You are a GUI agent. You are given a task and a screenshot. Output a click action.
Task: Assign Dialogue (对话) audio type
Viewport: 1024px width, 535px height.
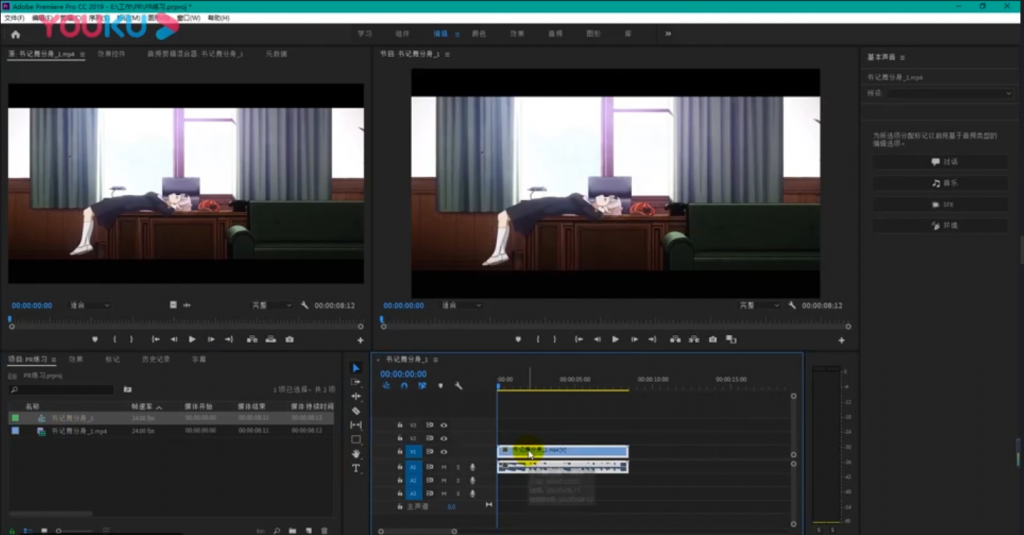[x=940, y=161]
